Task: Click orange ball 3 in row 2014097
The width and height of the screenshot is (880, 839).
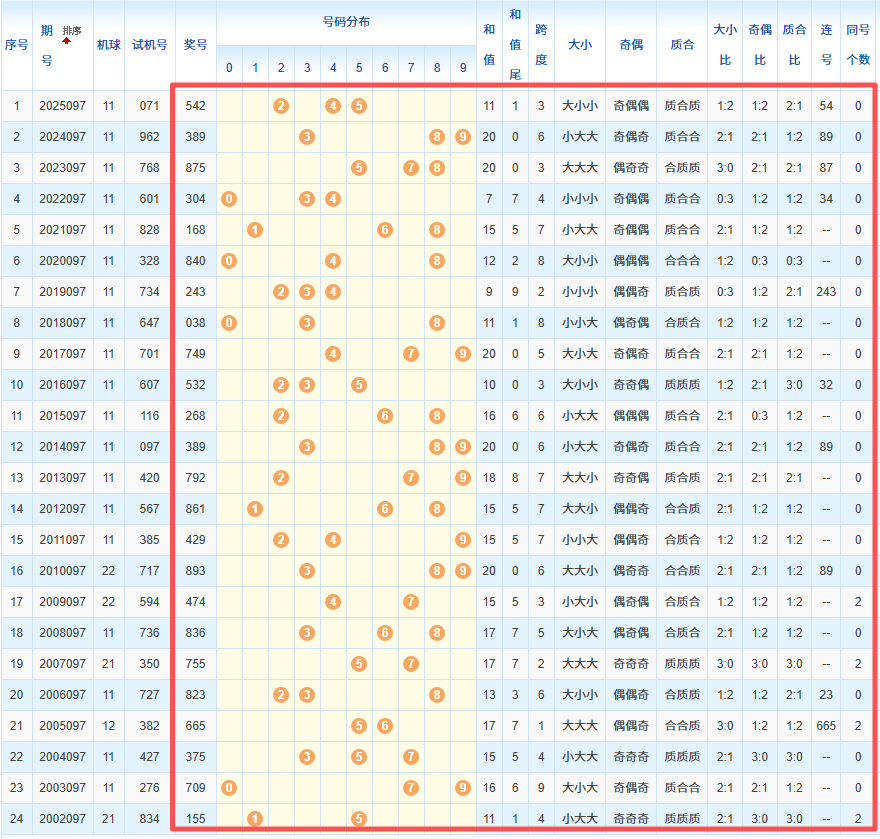Action: click(307, 447)
